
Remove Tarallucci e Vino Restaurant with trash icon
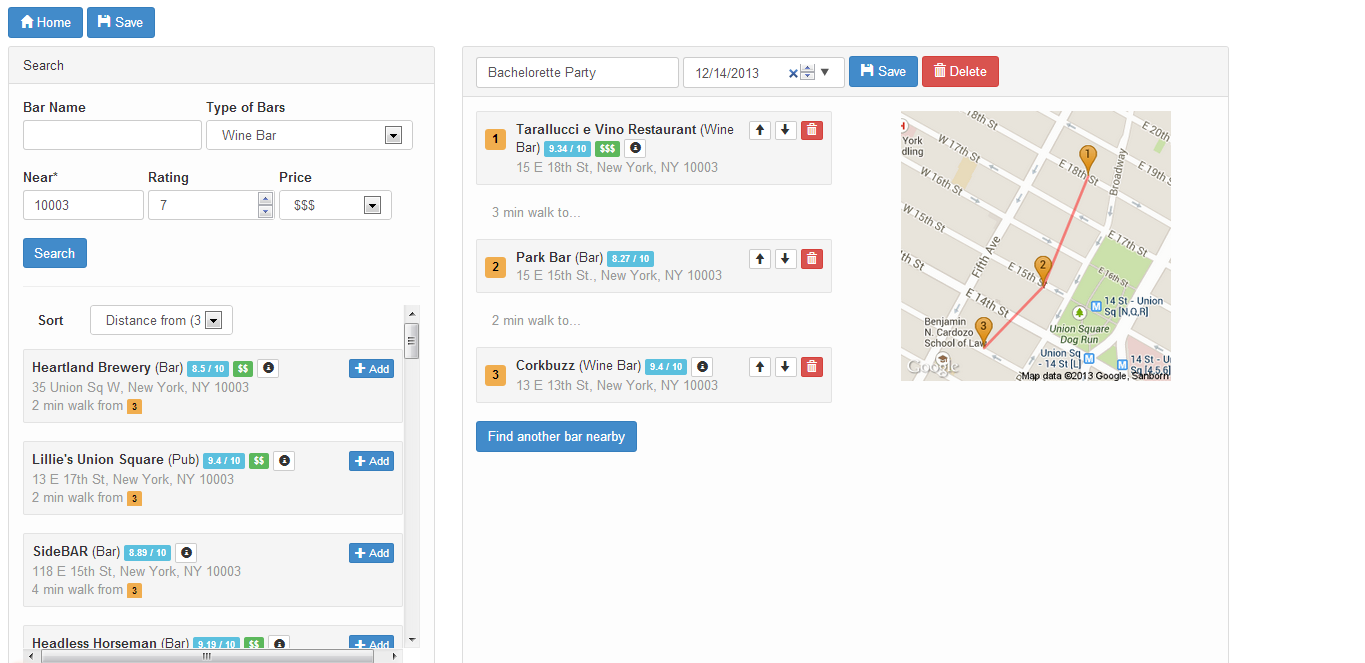coord(812,130)
